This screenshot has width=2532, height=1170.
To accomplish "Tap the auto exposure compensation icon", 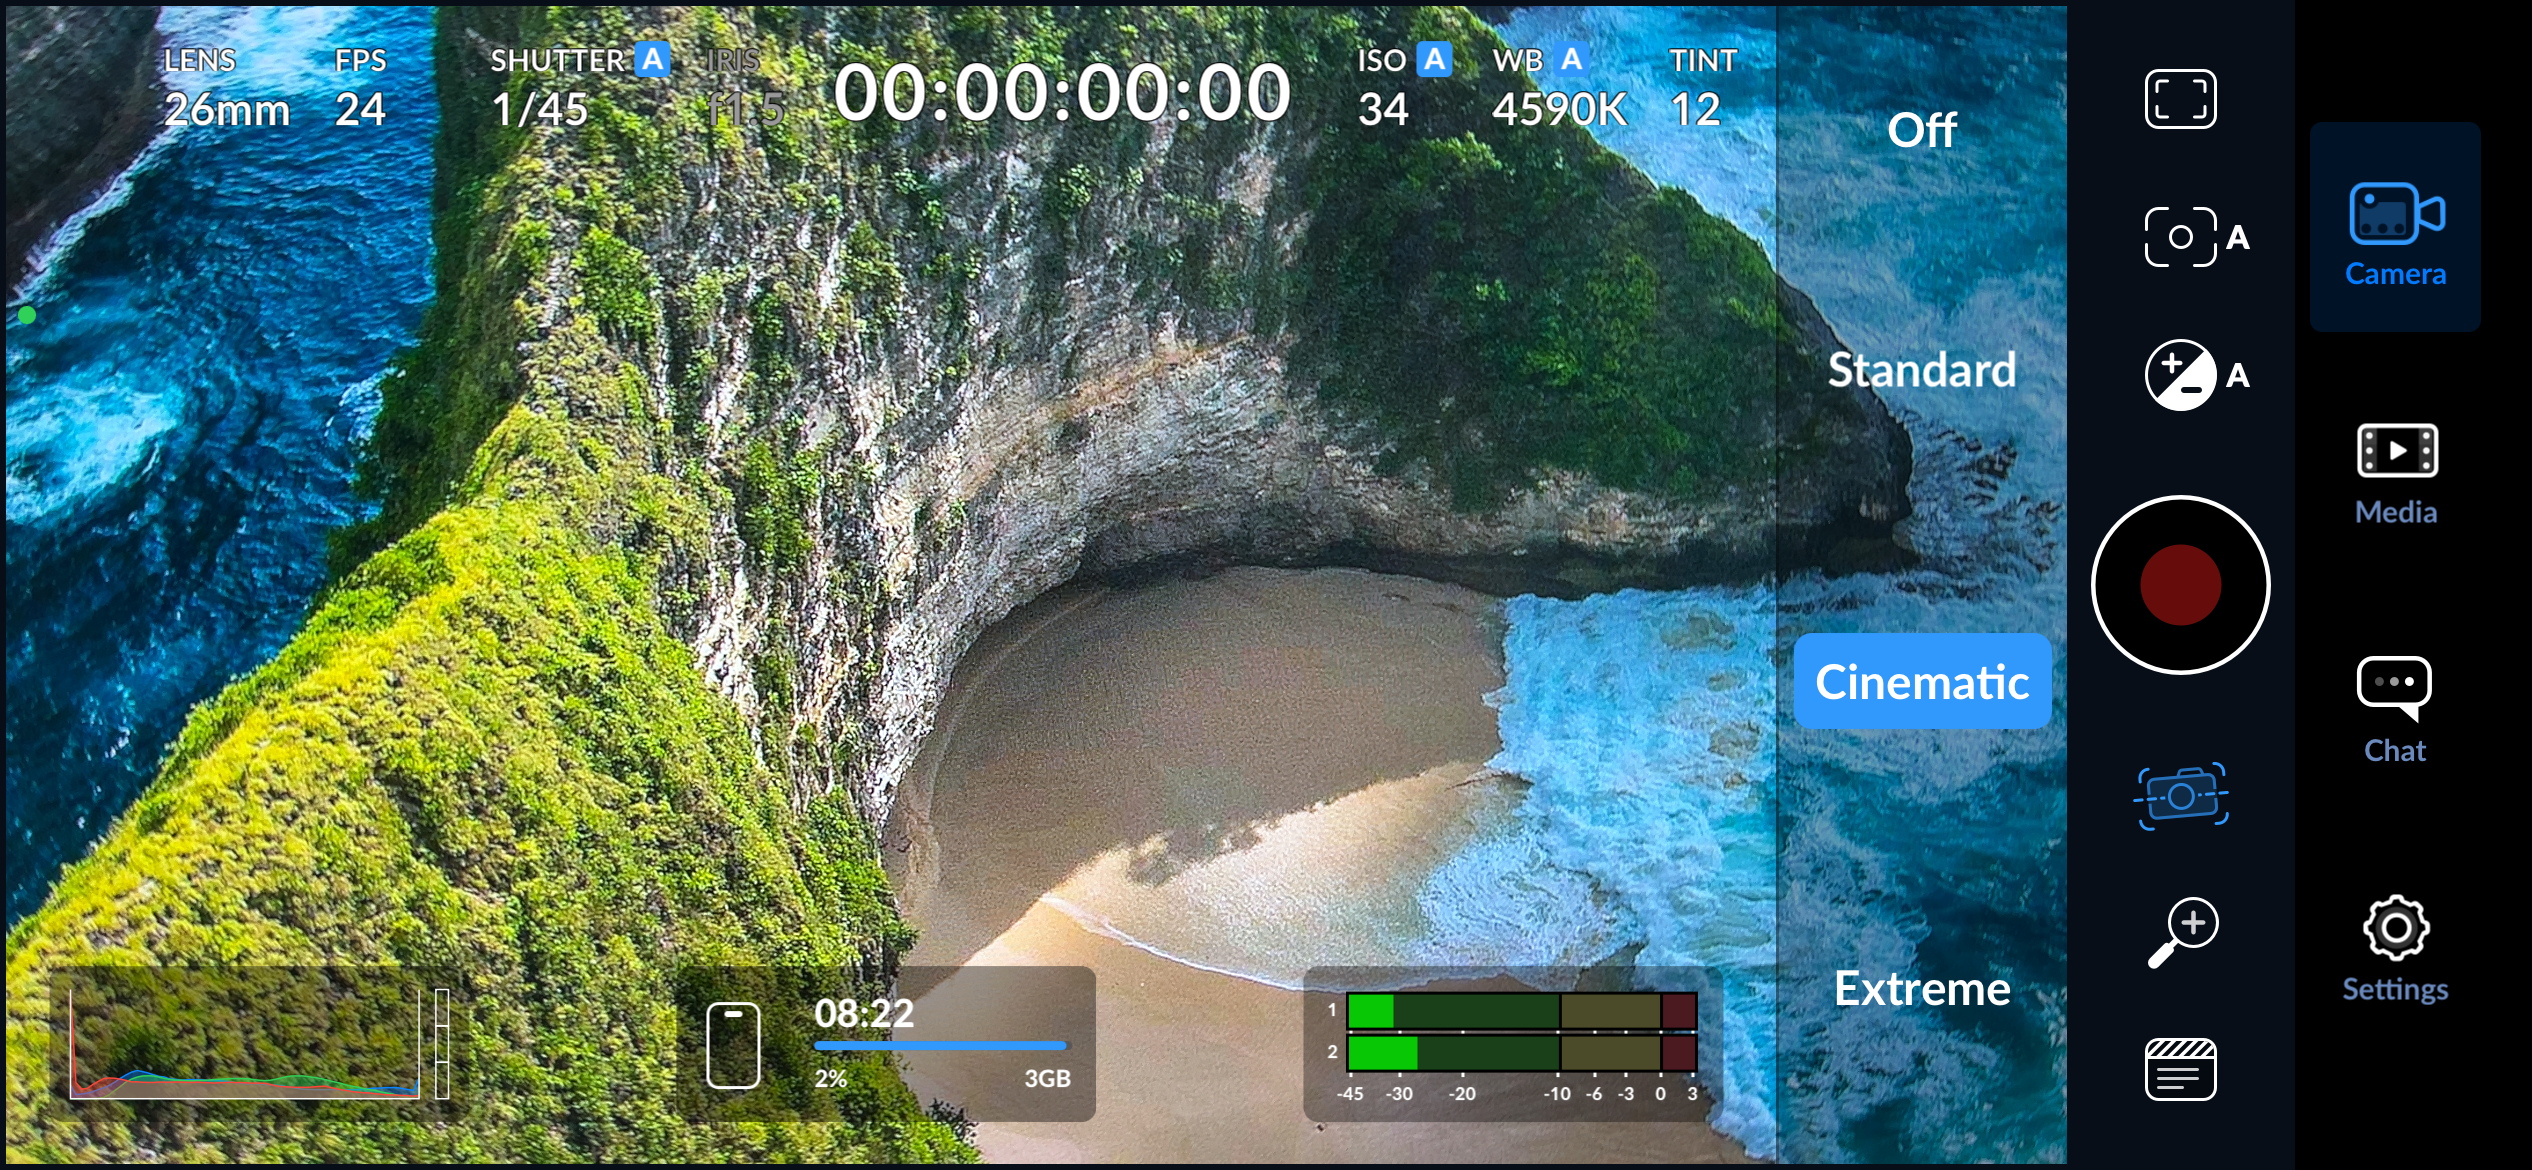I will 2182,375.
